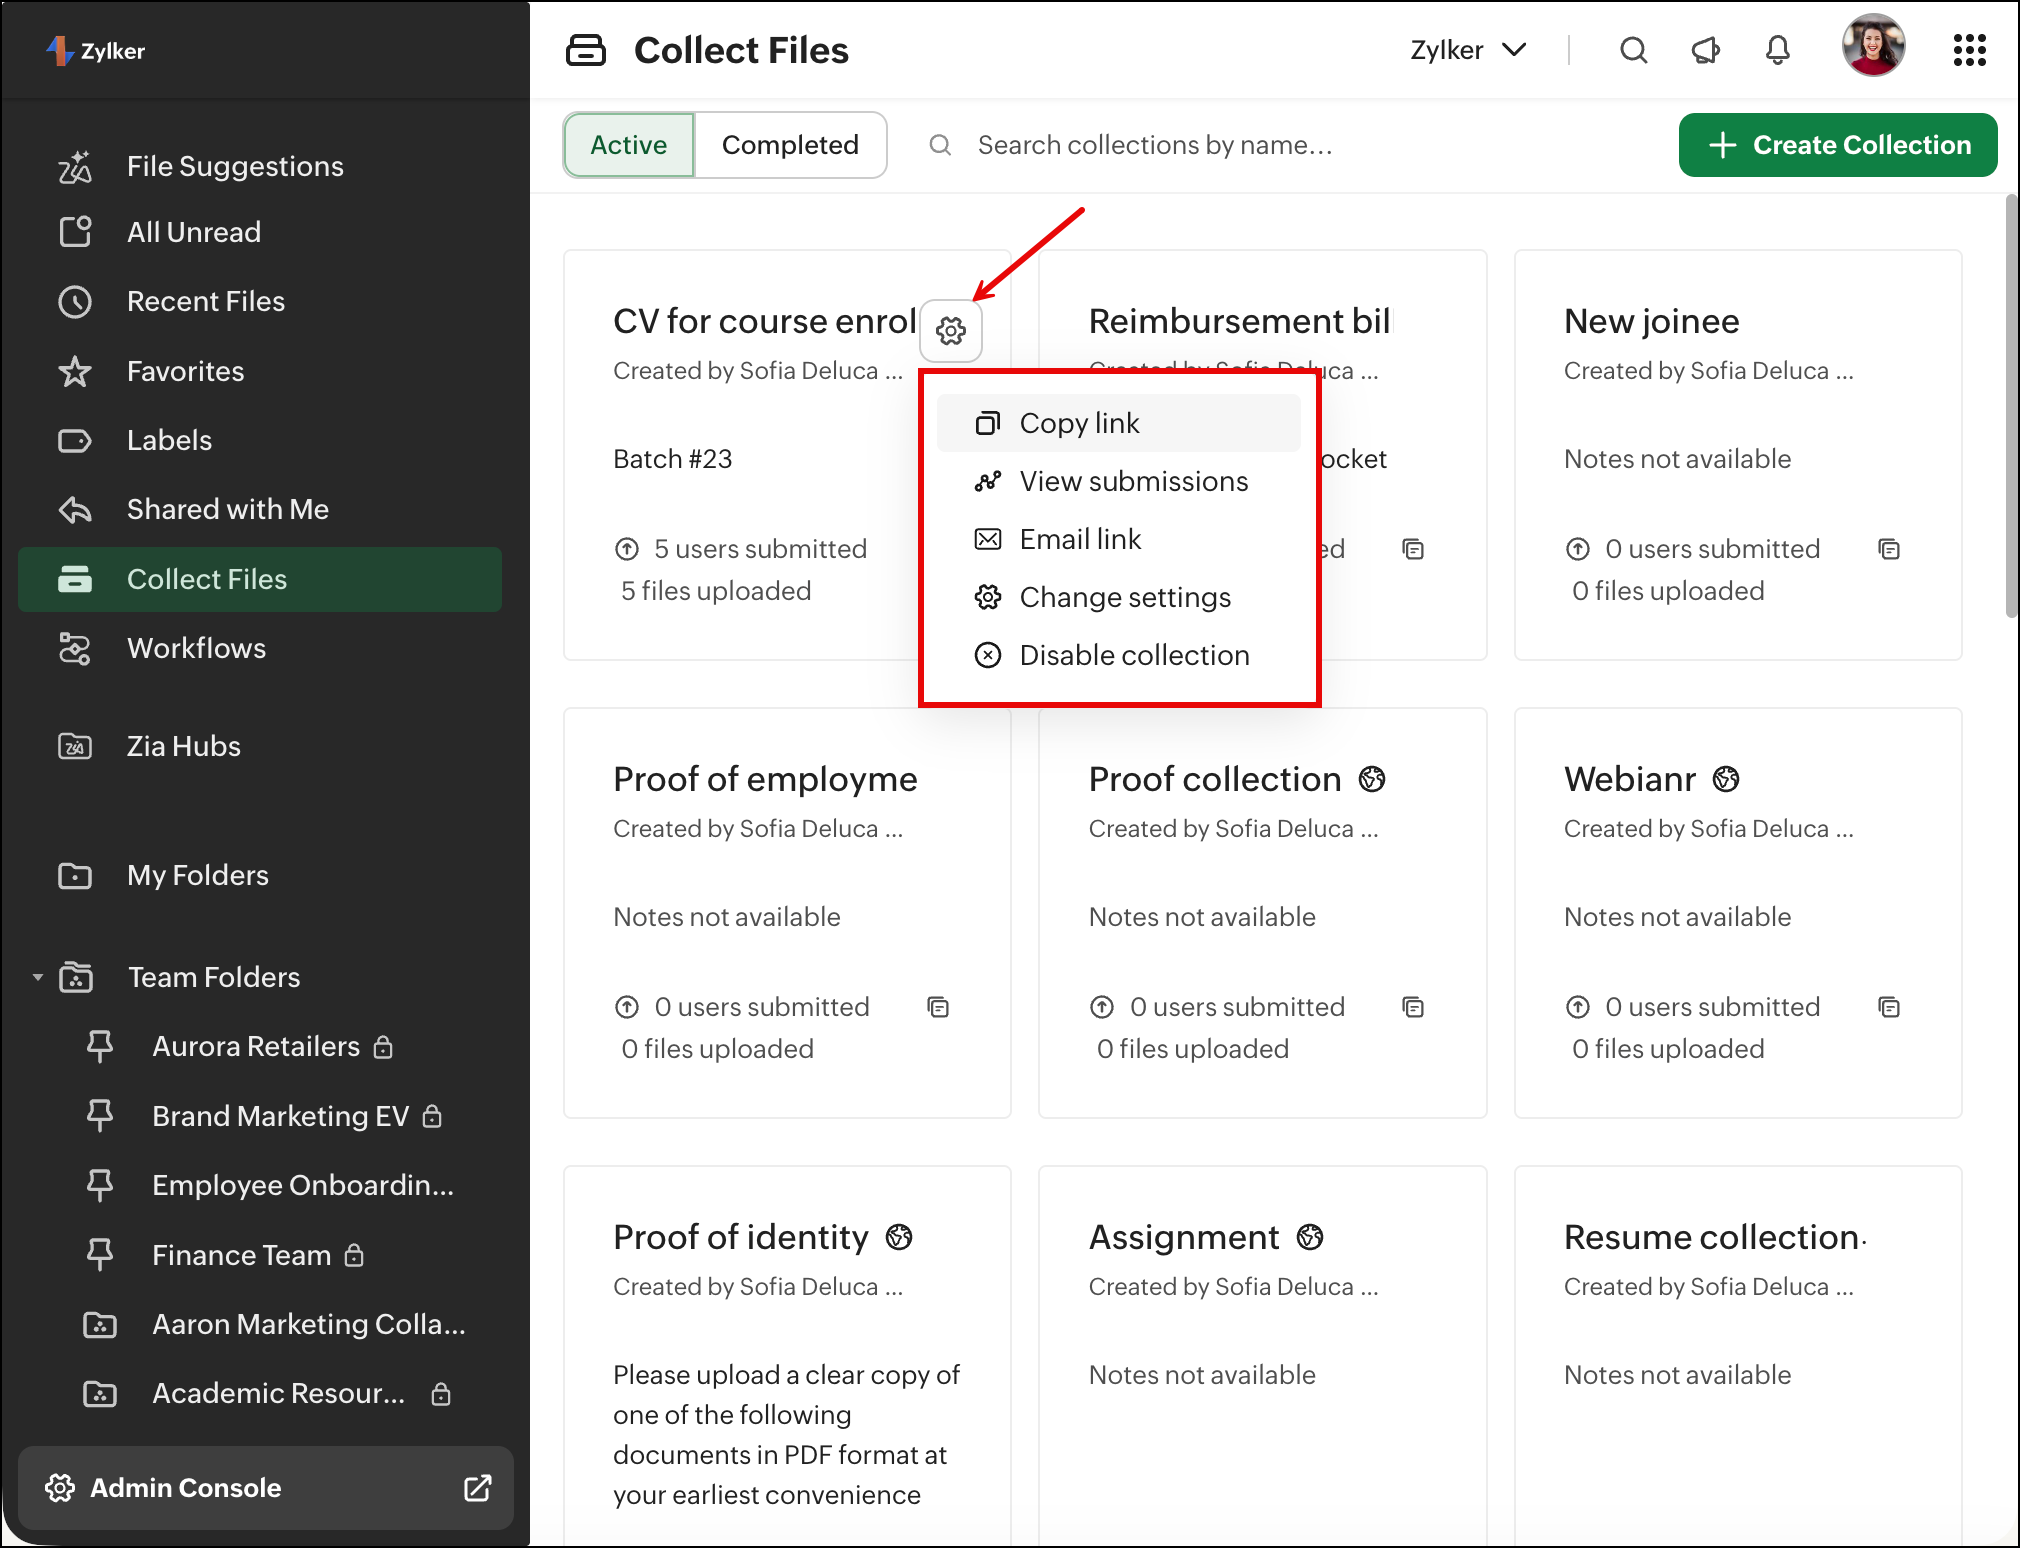Viewport: 2020px width, 1548px height.
Task: Copy link icon on New joinee card
Action: (x=1888, y=549)
